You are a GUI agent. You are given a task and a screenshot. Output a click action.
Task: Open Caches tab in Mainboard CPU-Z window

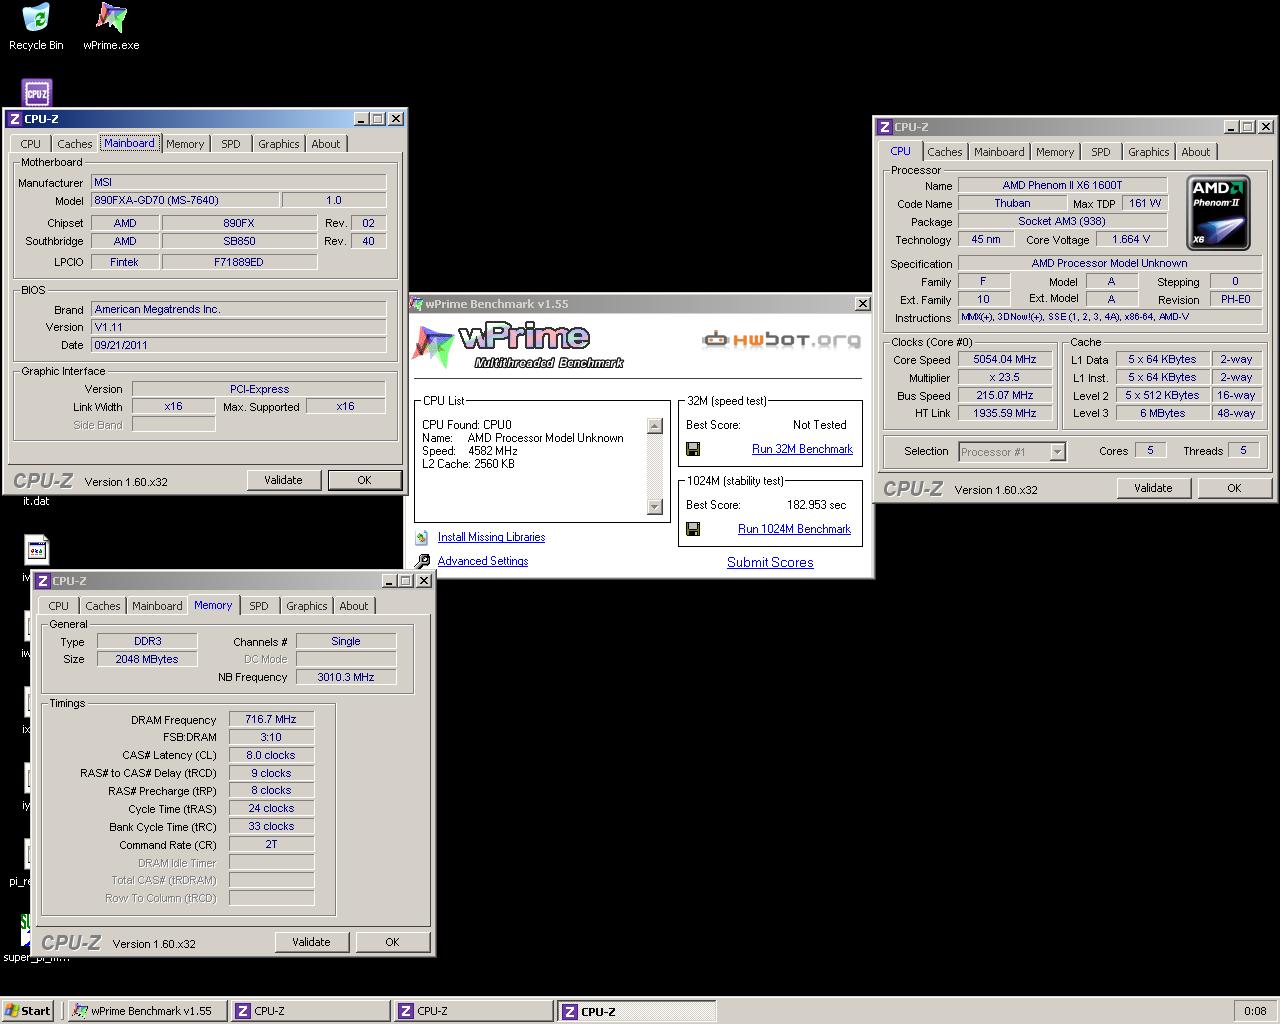coord(74,144)
